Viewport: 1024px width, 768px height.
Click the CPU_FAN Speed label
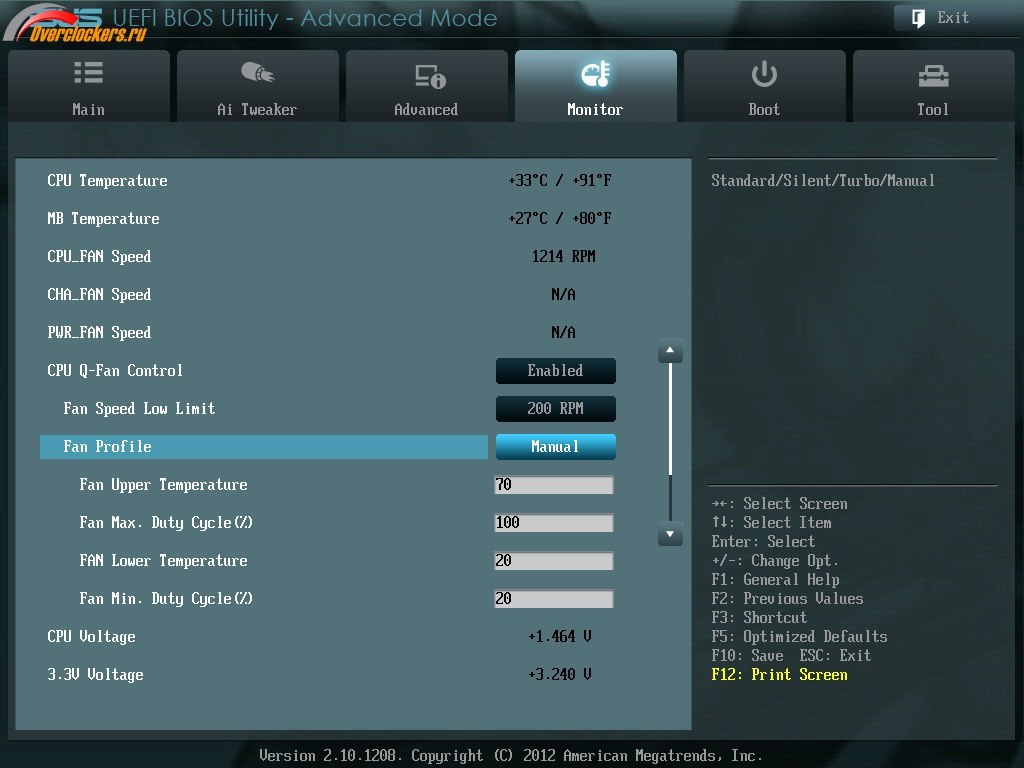pyautogui.click(x=99, y=257)
